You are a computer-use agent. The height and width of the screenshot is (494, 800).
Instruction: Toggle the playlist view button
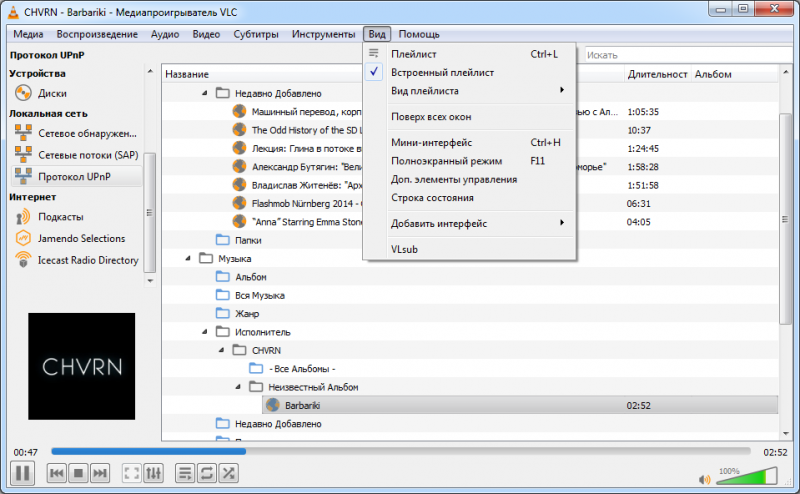185,473
